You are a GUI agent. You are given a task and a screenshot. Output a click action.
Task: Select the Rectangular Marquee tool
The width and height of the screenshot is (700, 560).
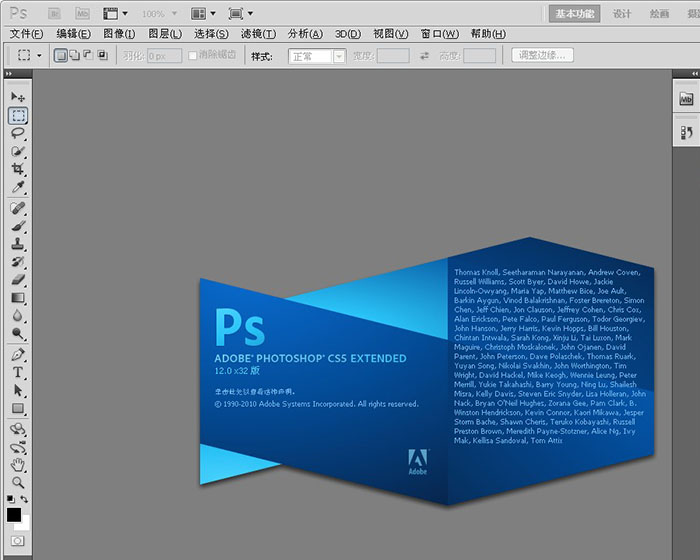[x=18, y=115]
